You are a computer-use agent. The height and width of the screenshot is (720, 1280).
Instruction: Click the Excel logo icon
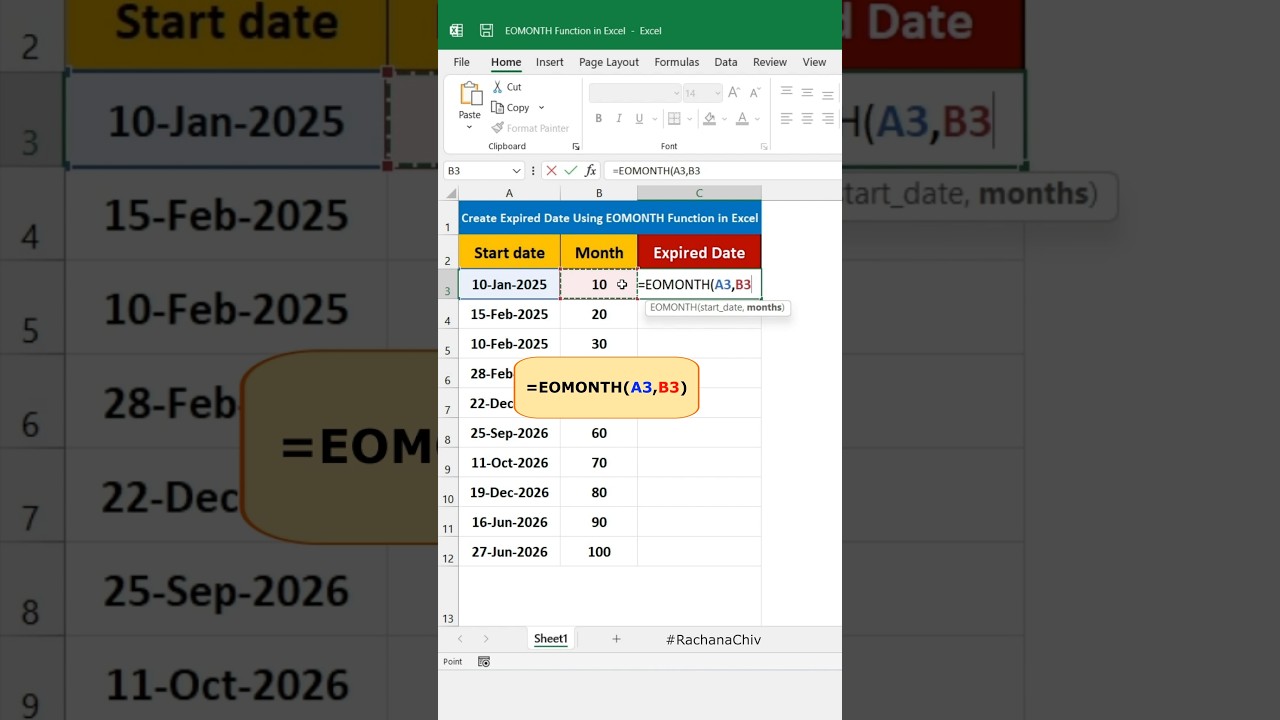click(456, 31)
